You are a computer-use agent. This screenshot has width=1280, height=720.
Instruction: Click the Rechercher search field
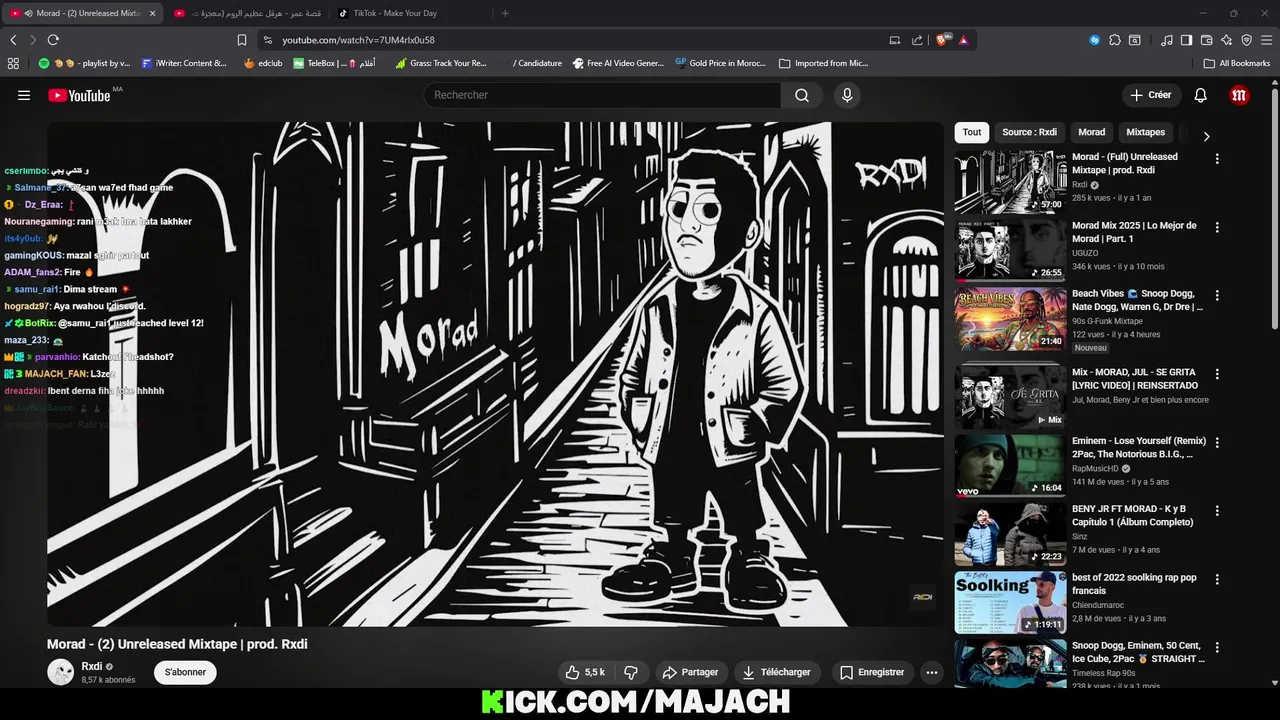(x=602, y=95)
